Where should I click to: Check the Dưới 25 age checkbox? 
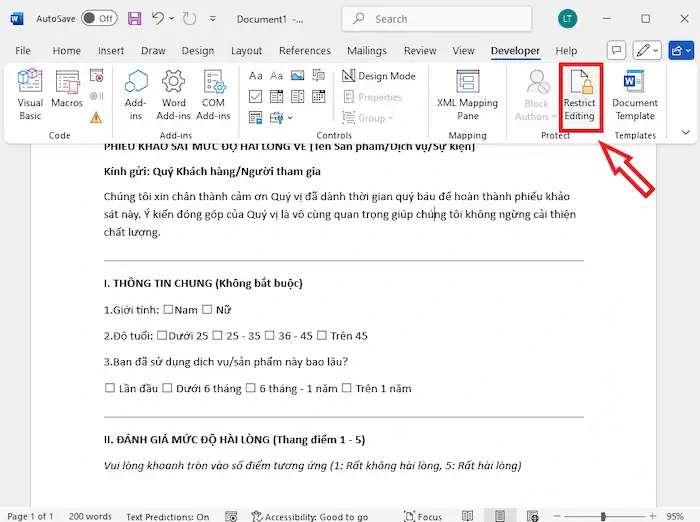[161, 336]
